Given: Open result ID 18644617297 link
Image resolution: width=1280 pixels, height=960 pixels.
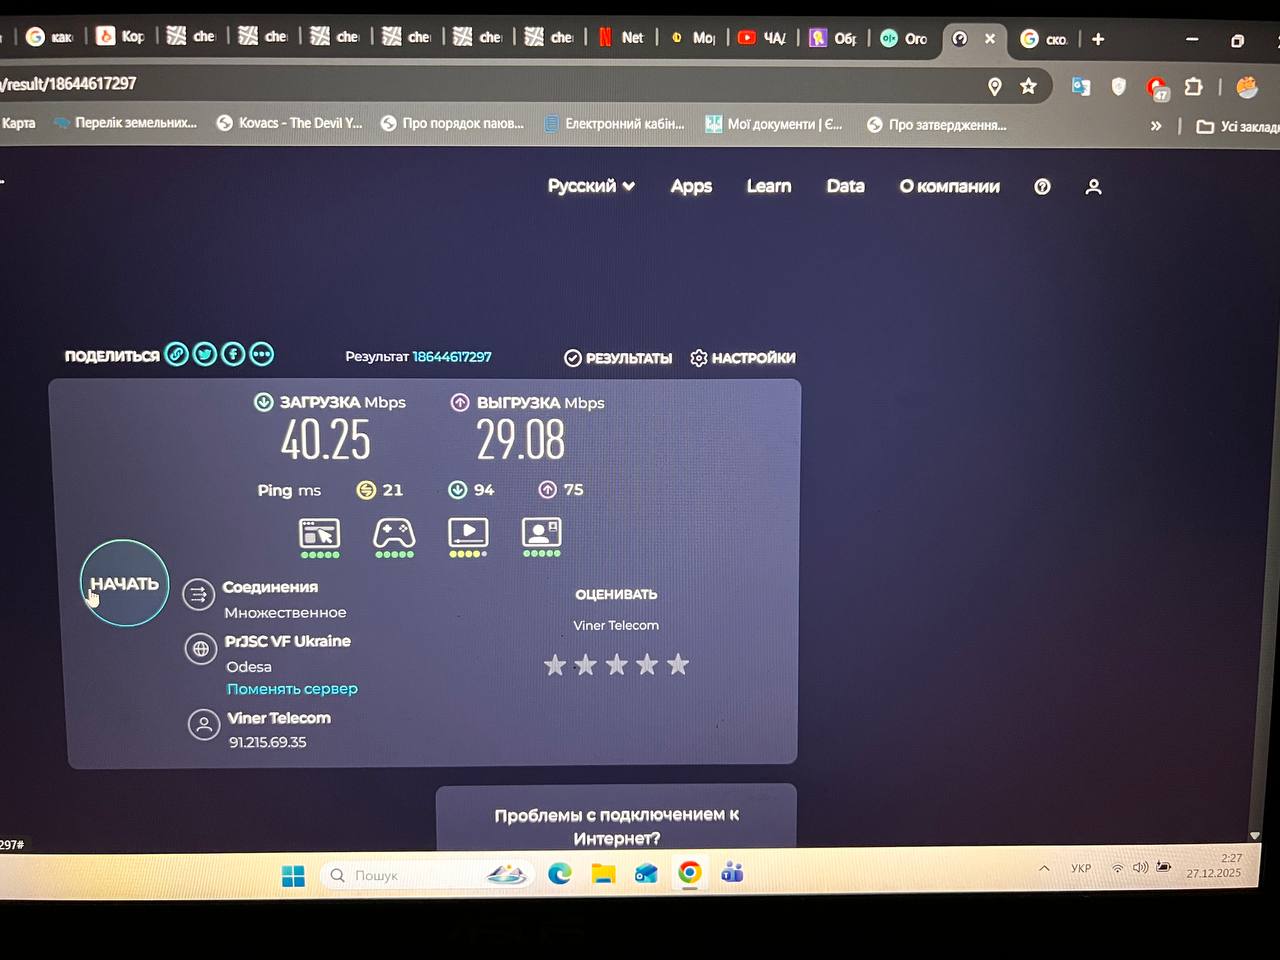Looking at the screenshot, I should 452,357.
